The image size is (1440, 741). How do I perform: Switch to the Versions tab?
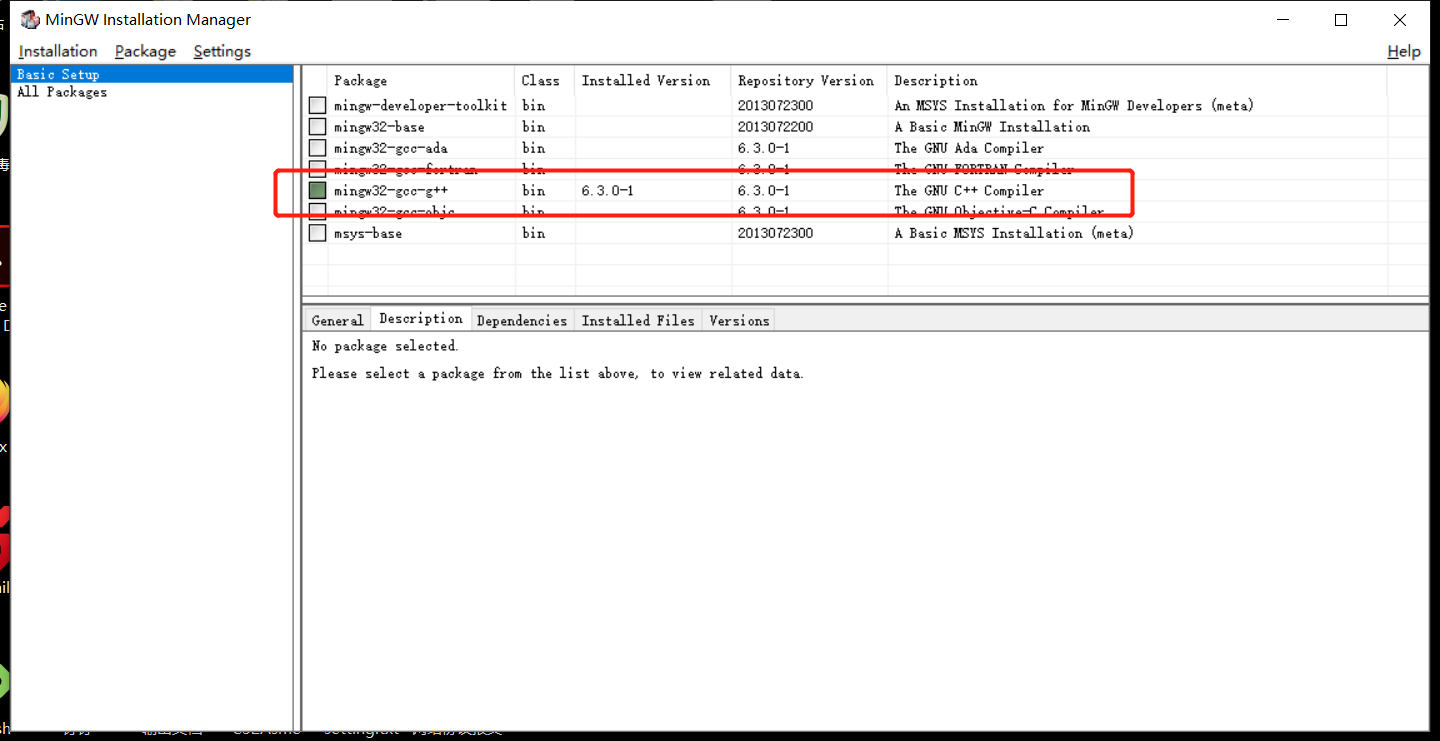[739, 320]
